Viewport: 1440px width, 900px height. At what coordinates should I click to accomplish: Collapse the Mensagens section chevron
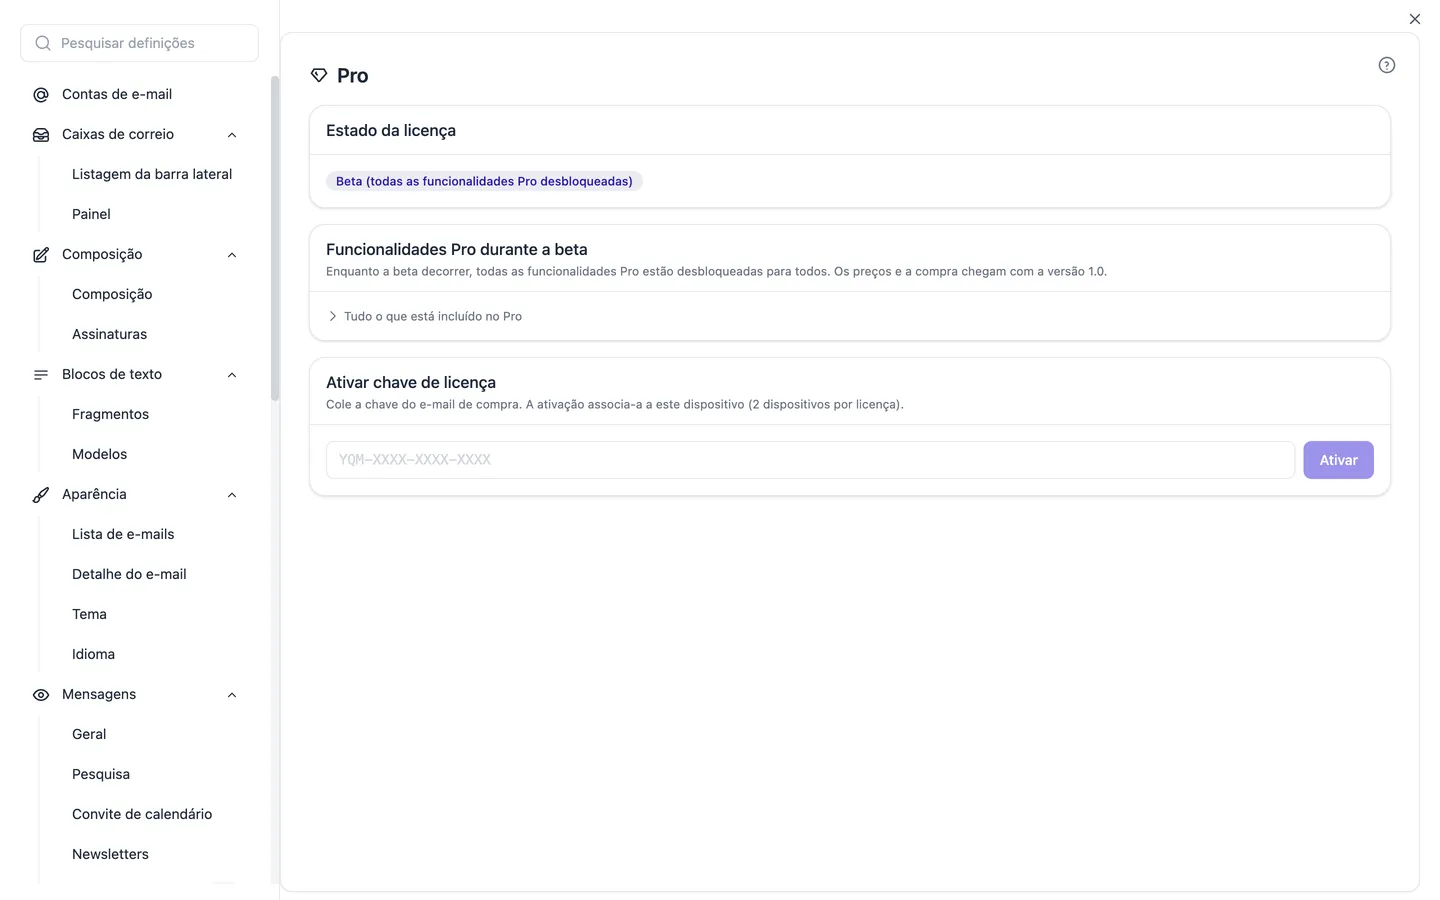[232, 694]
